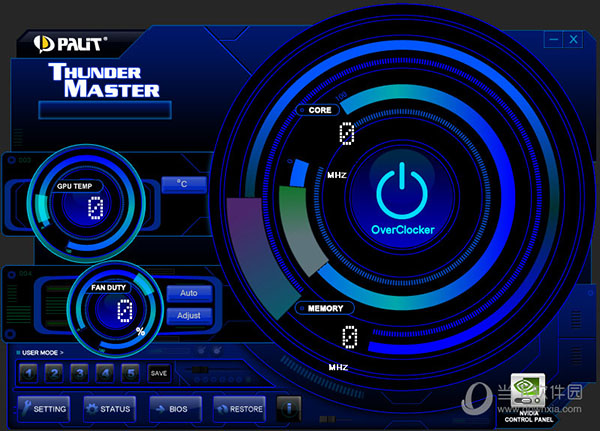The image size is (600, 431).
Task: Open the Status gear button
Action: point(108,408)
